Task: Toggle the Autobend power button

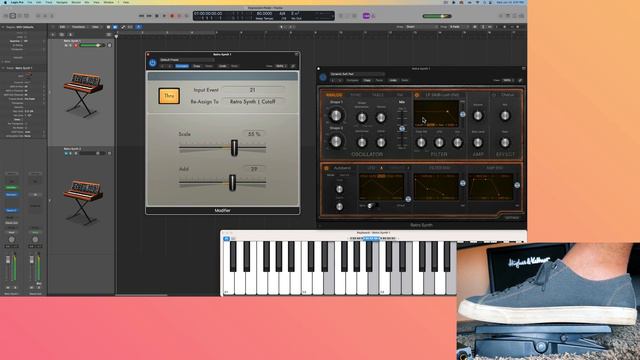Action: click(x=326, y=168)
